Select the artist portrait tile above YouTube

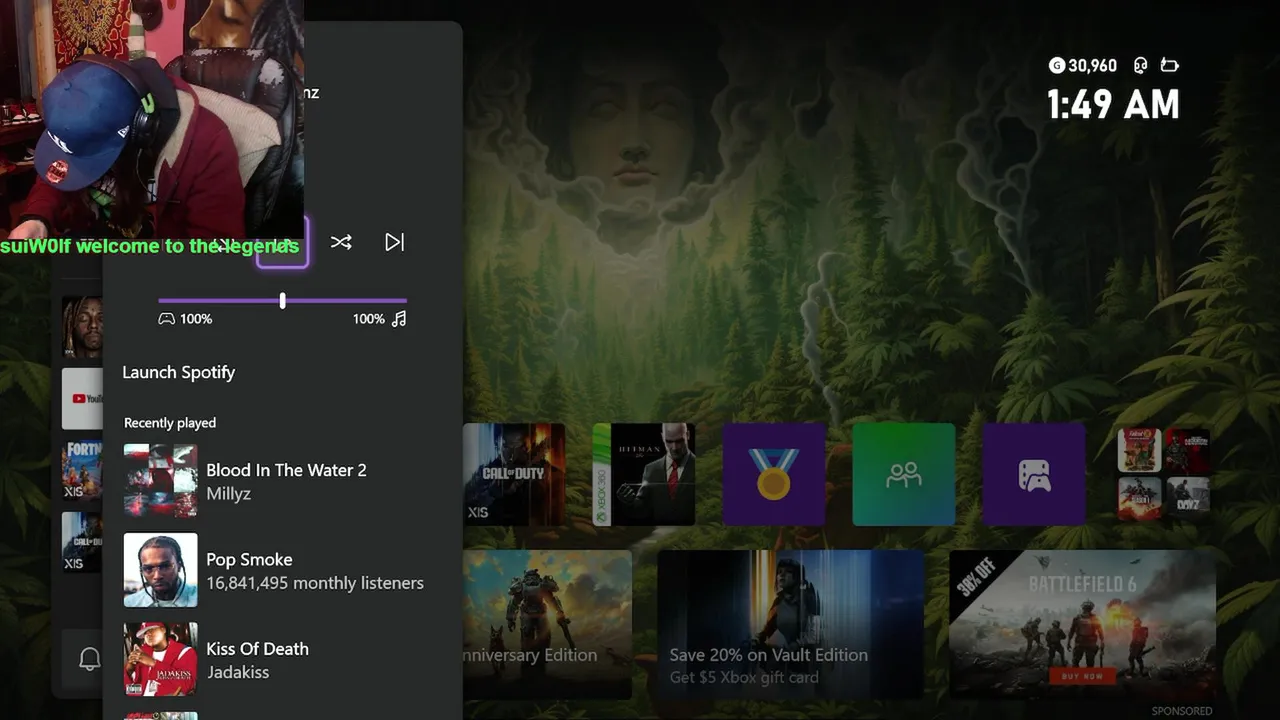coord(82,326)
